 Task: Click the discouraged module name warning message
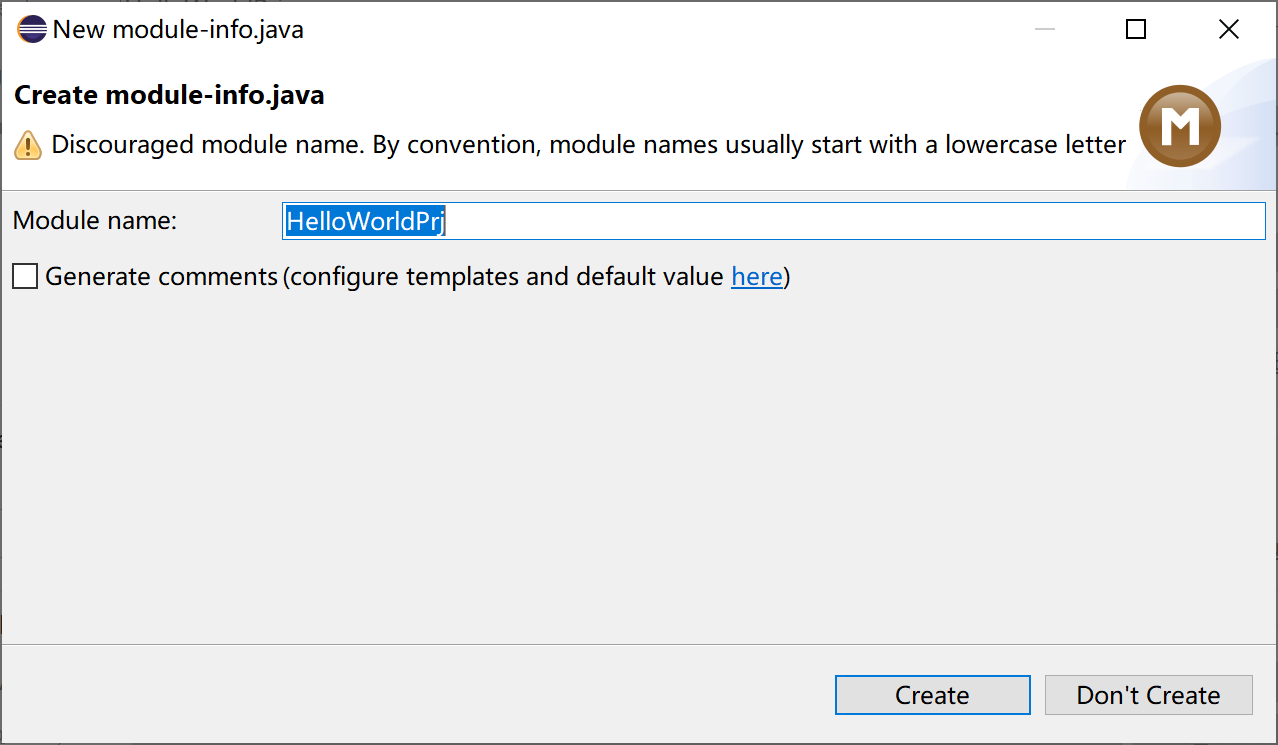588,145
